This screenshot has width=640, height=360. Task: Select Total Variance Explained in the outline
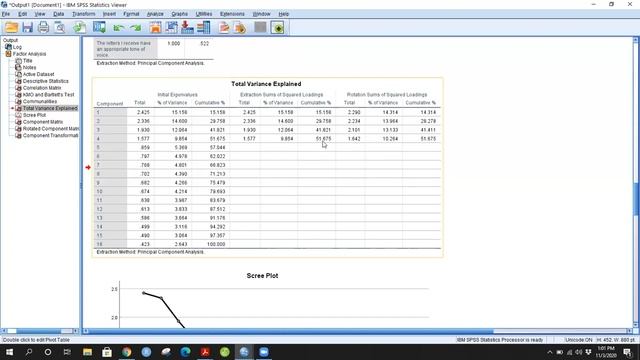click(50, 108)
